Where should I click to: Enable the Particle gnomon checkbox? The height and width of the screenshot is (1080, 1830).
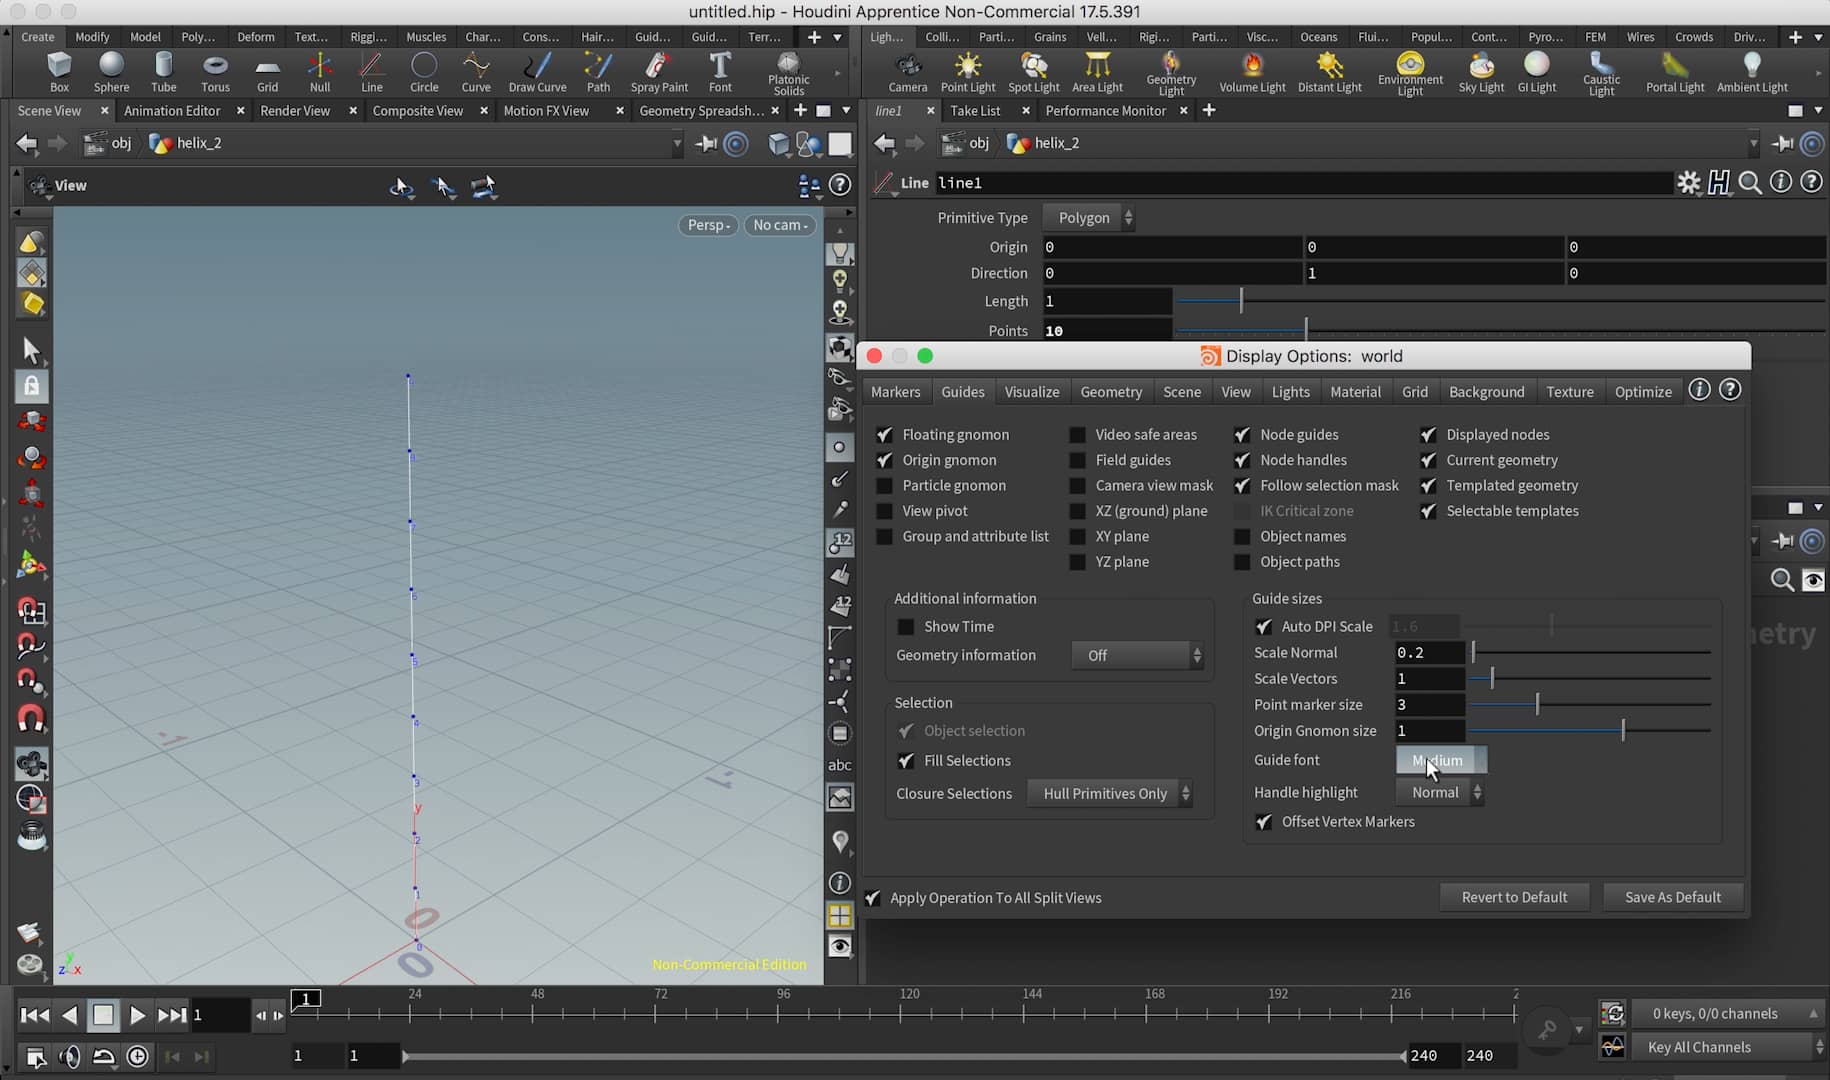click(884, 485)
